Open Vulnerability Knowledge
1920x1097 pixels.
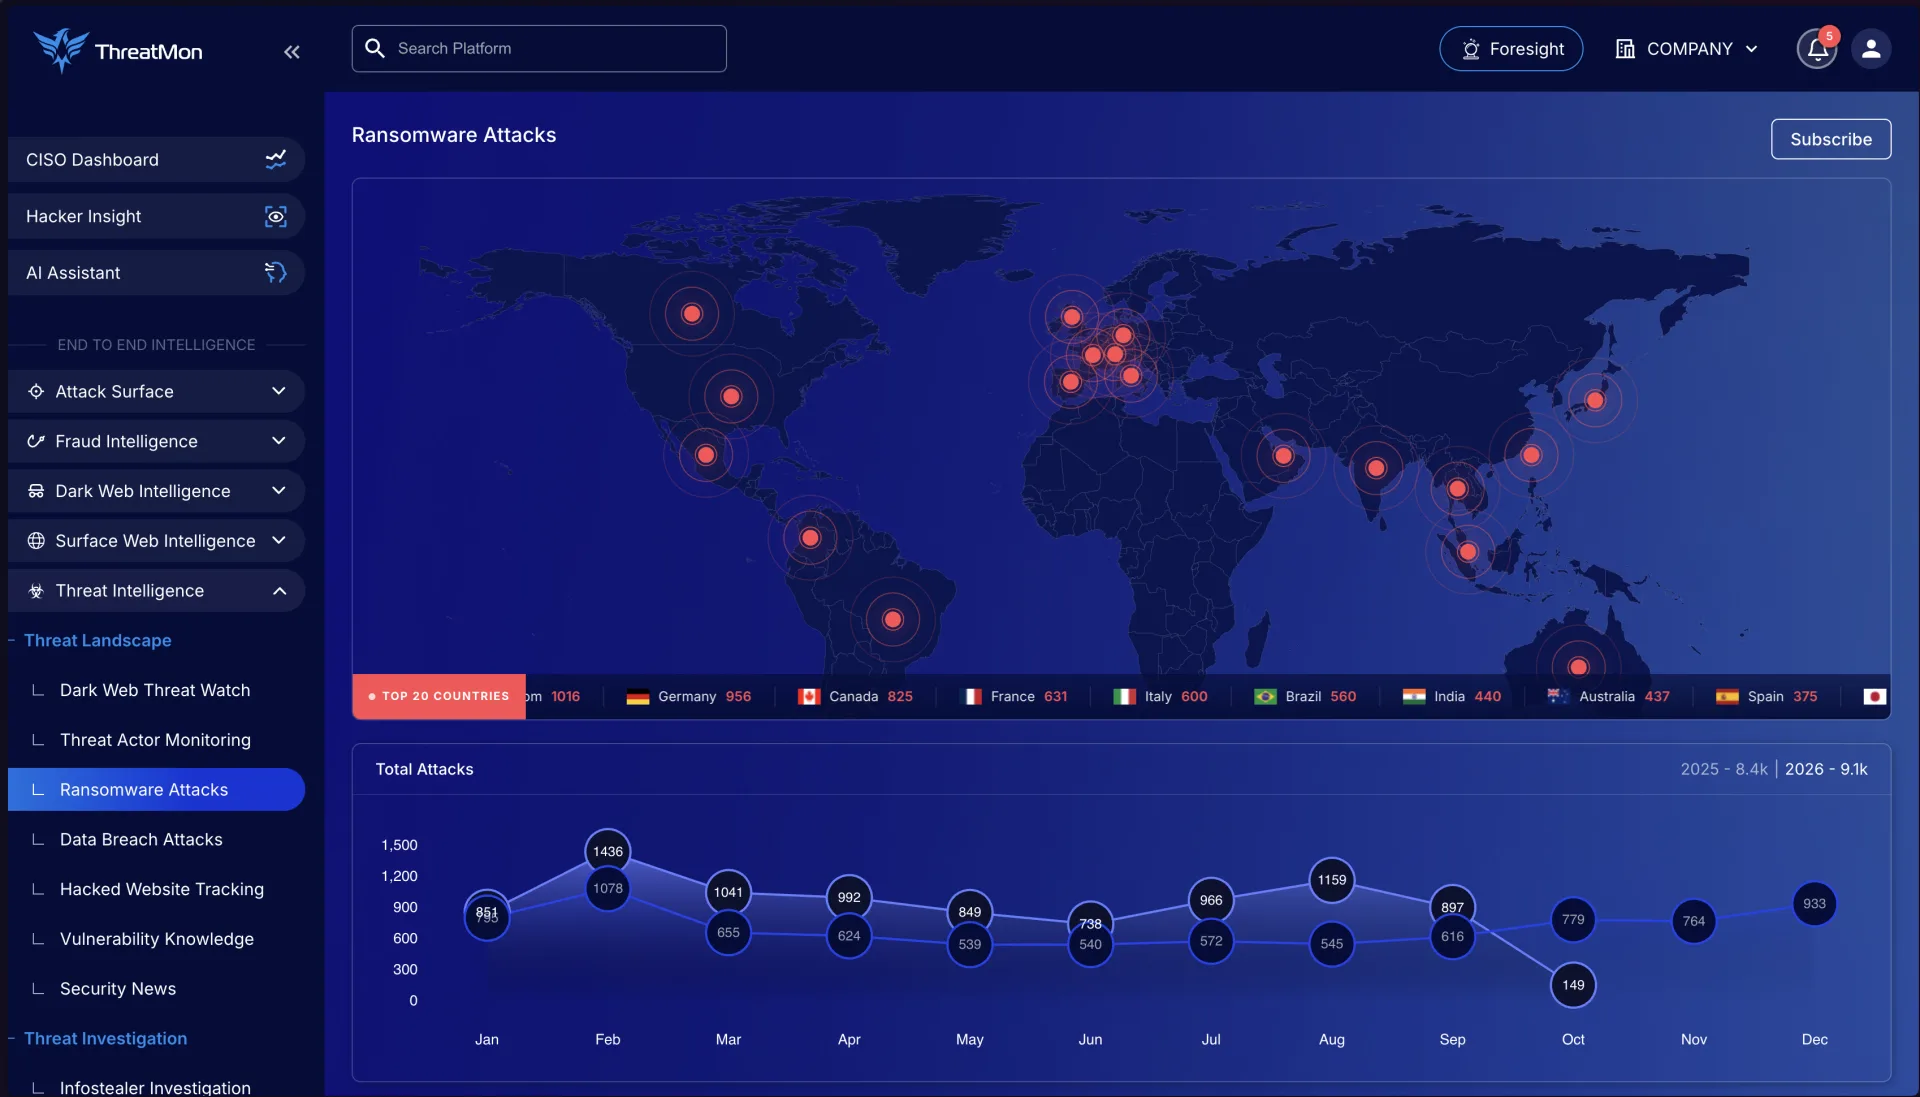(157, 939)
